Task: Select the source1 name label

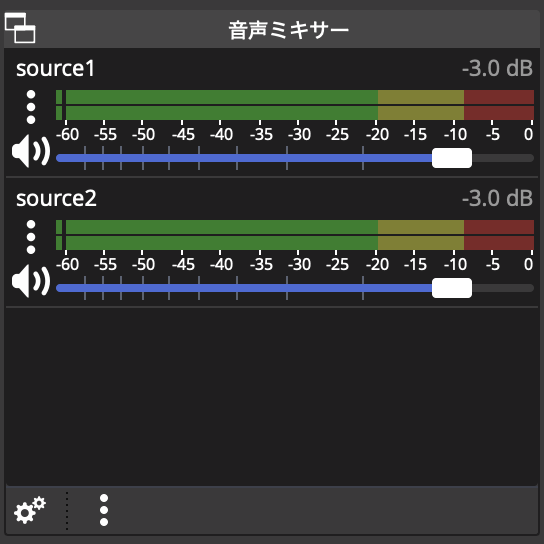Action: coord(56,69)
